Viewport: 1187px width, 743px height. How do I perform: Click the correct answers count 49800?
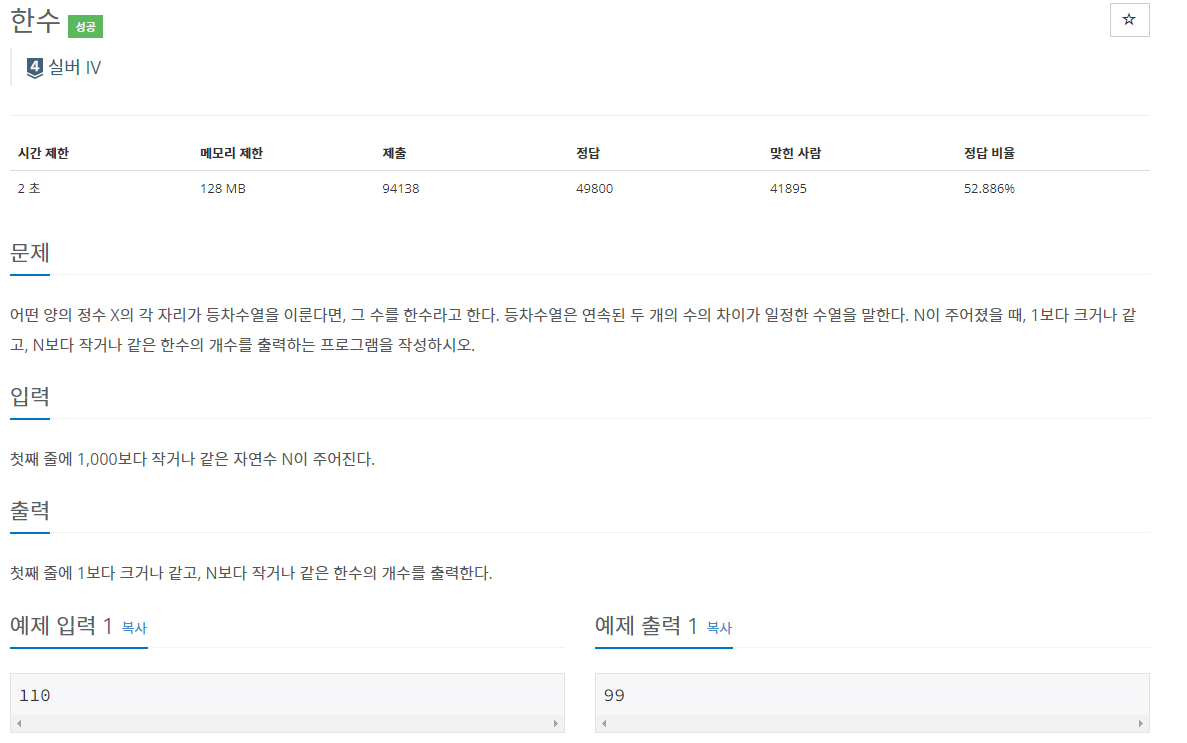pyautogui.click(x=594, y=189)
